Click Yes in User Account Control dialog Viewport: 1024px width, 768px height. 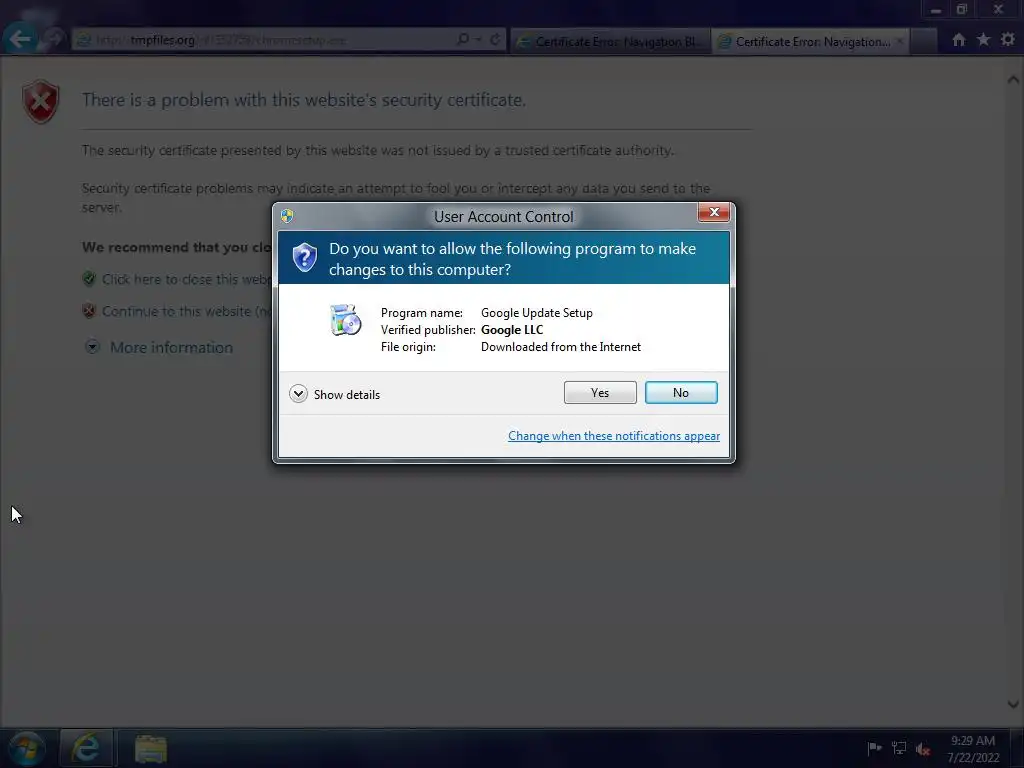[x=600, y=392]
